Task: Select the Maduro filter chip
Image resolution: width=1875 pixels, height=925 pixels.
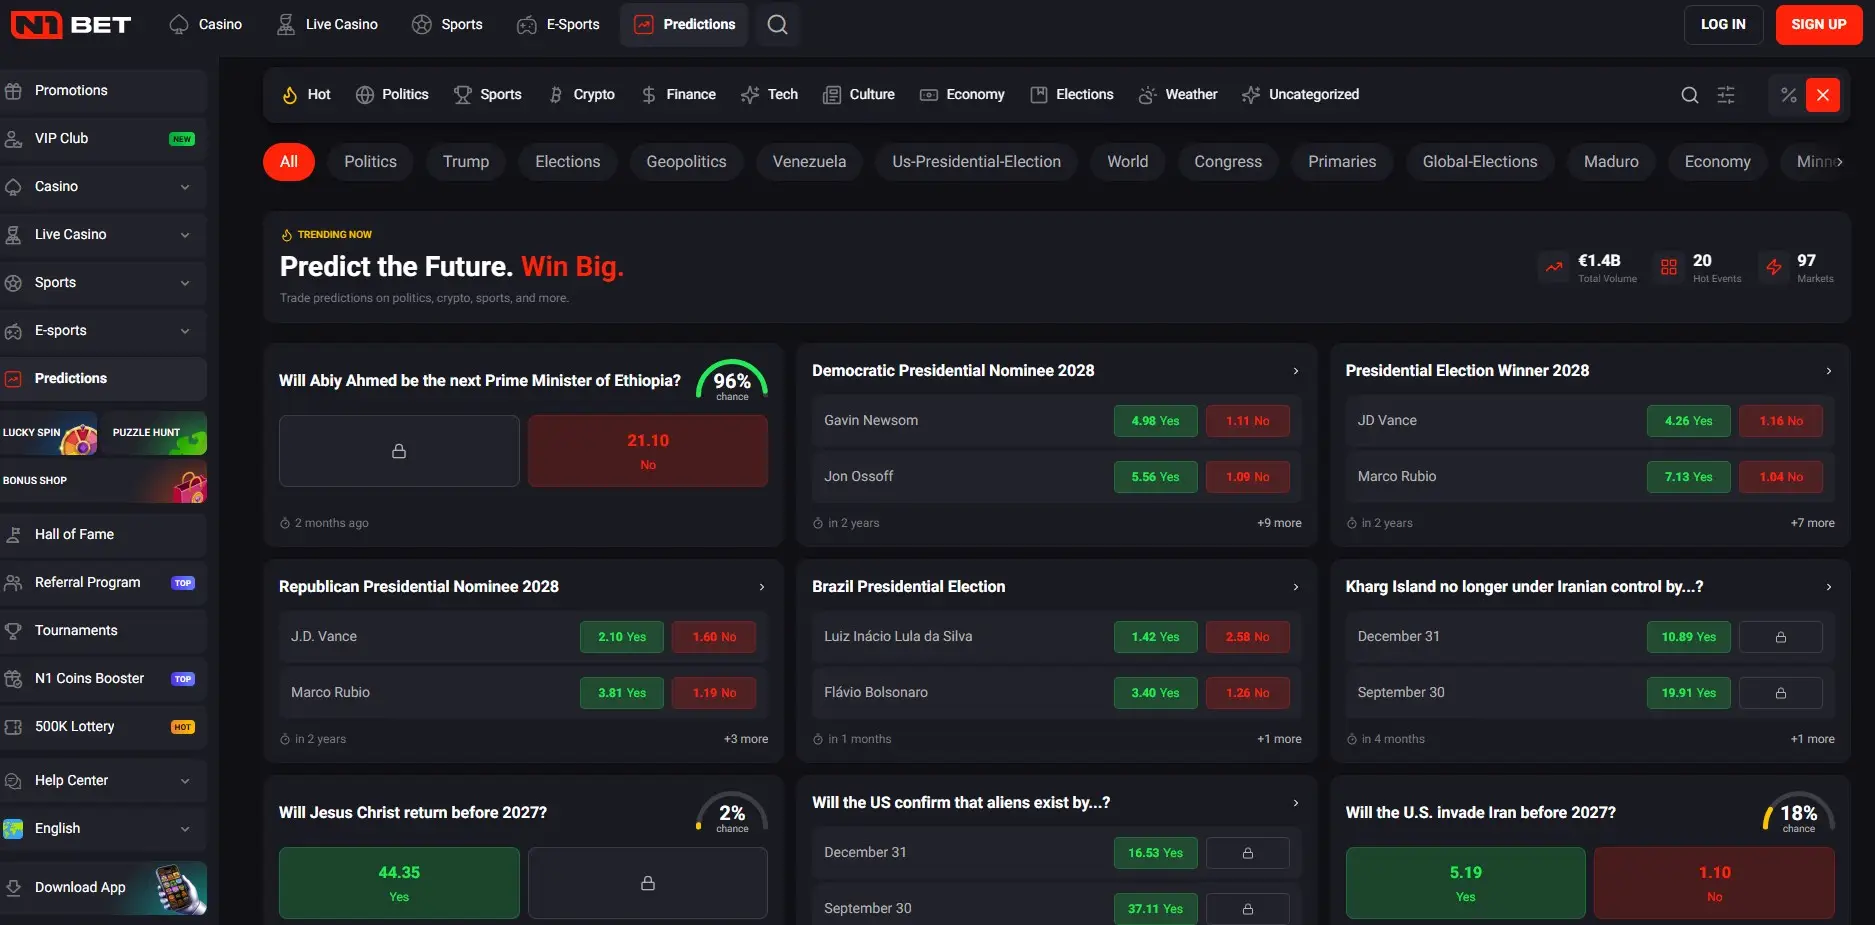Action: click(1611, 162)
